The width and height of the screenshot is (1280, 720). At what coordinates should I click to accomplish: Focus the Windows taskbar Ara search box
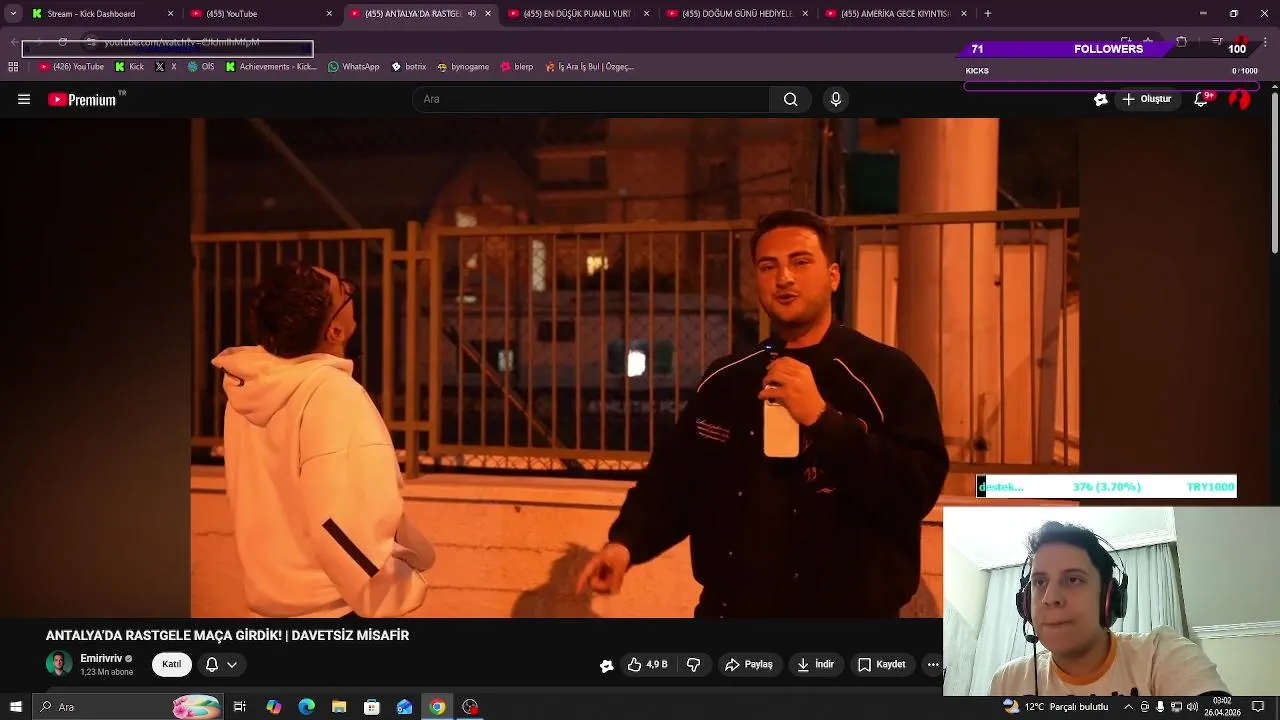click(127, 707)
